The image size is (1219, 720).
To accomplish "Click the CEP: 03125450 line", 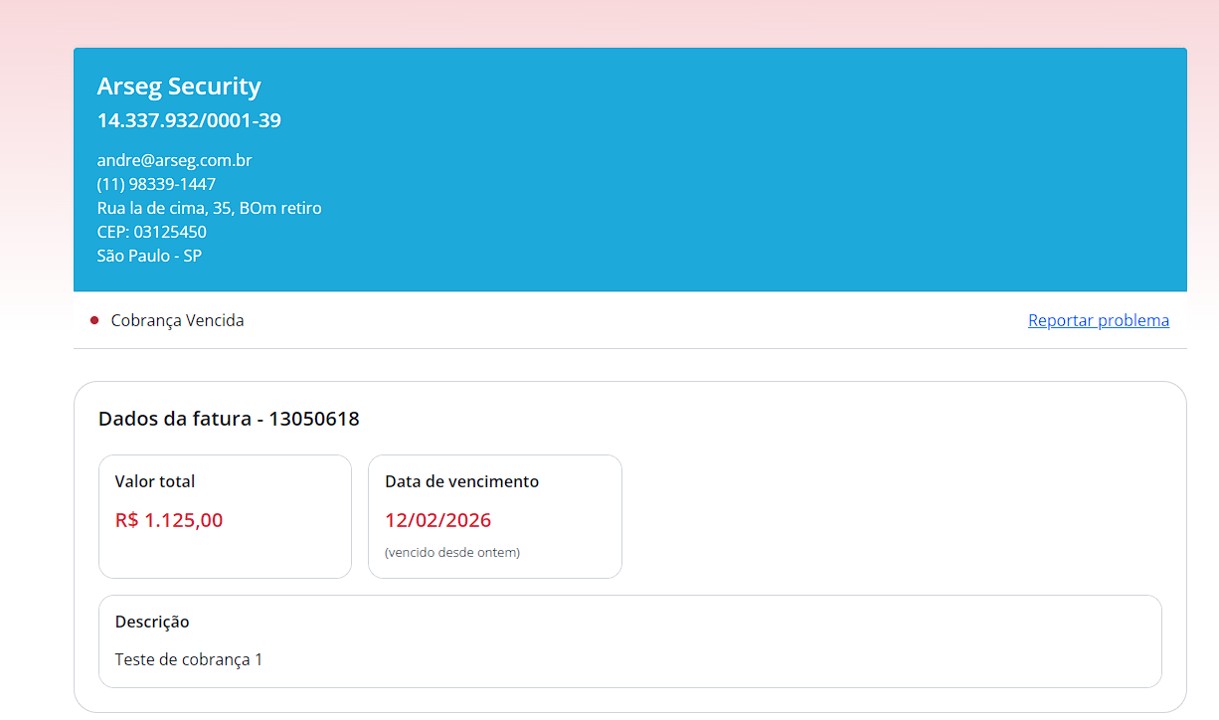I will pyautogui.click(x=152, y=232).
